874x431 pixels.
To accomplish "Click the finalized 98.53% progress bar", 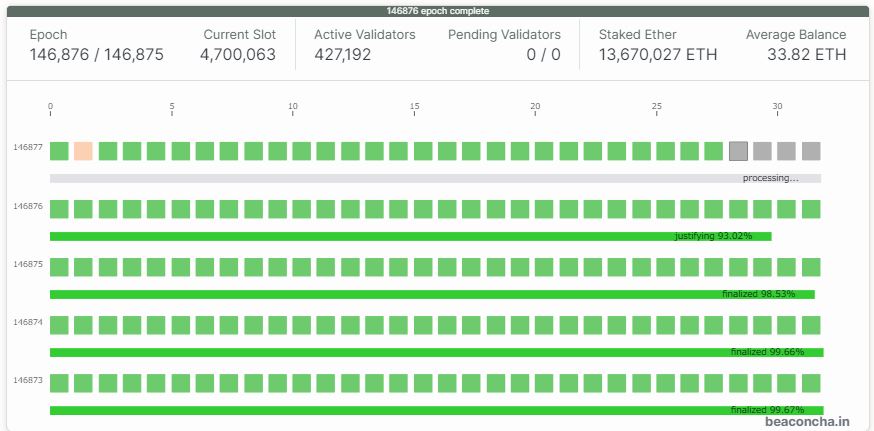I will pos(432,294).
